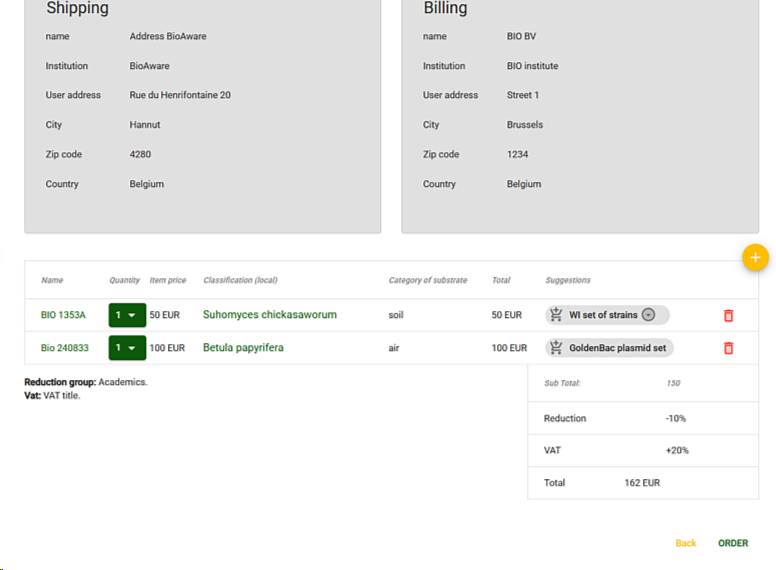The image size is (776, 570).
Task: Open quantity dropdown for Bio 240833
Action: [x=127, y=348]
